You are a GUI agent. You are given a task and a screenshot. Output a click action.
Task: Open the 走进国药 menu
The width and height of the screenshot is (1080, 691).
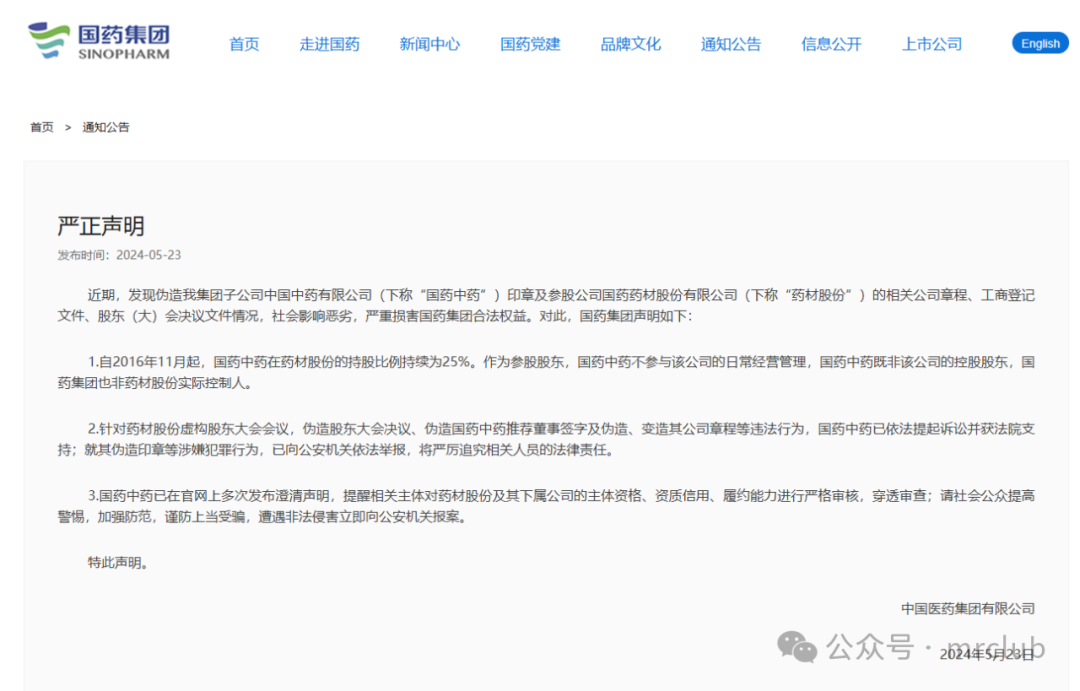point(329,44)
